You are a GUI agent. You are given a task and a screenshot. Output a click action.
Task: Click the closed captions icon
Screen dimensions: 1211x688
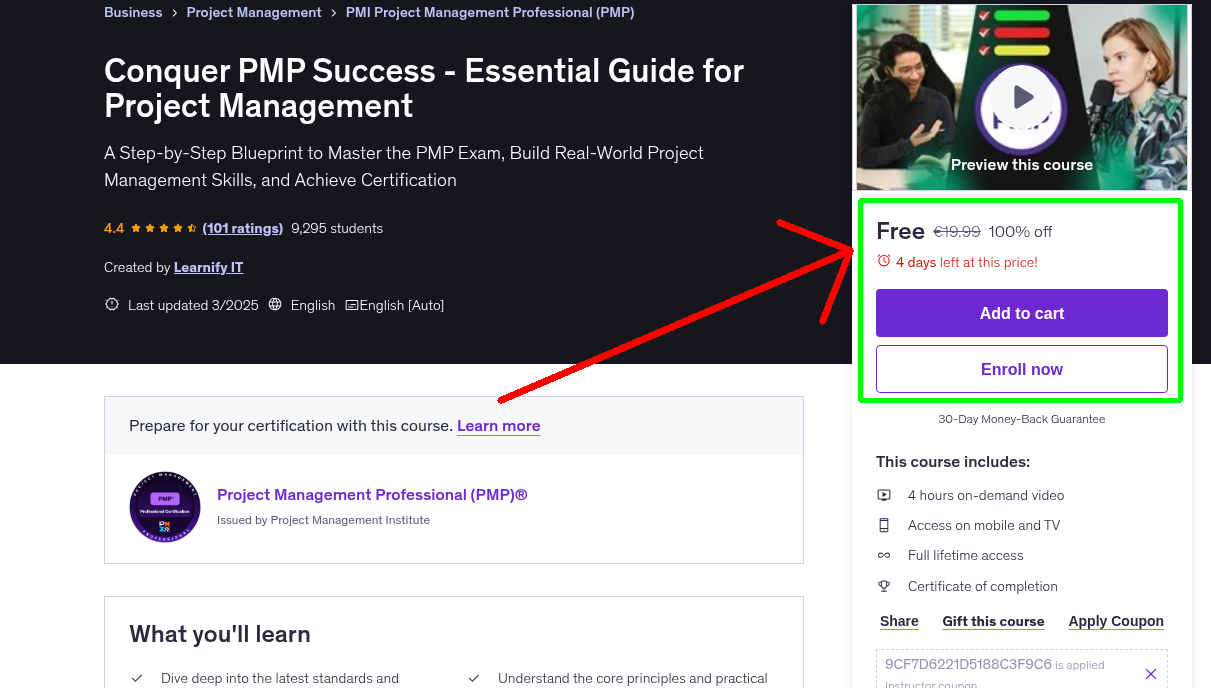pyautogui.click(x=352, y=305)
